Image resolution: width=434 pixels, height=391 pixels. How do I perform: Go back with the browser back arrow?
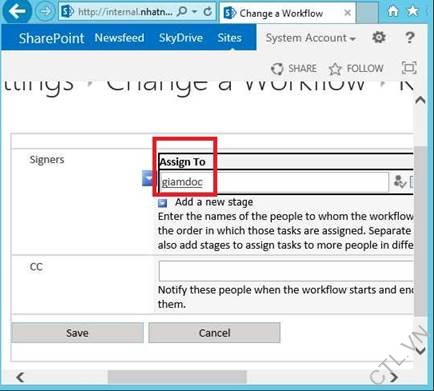17,11
